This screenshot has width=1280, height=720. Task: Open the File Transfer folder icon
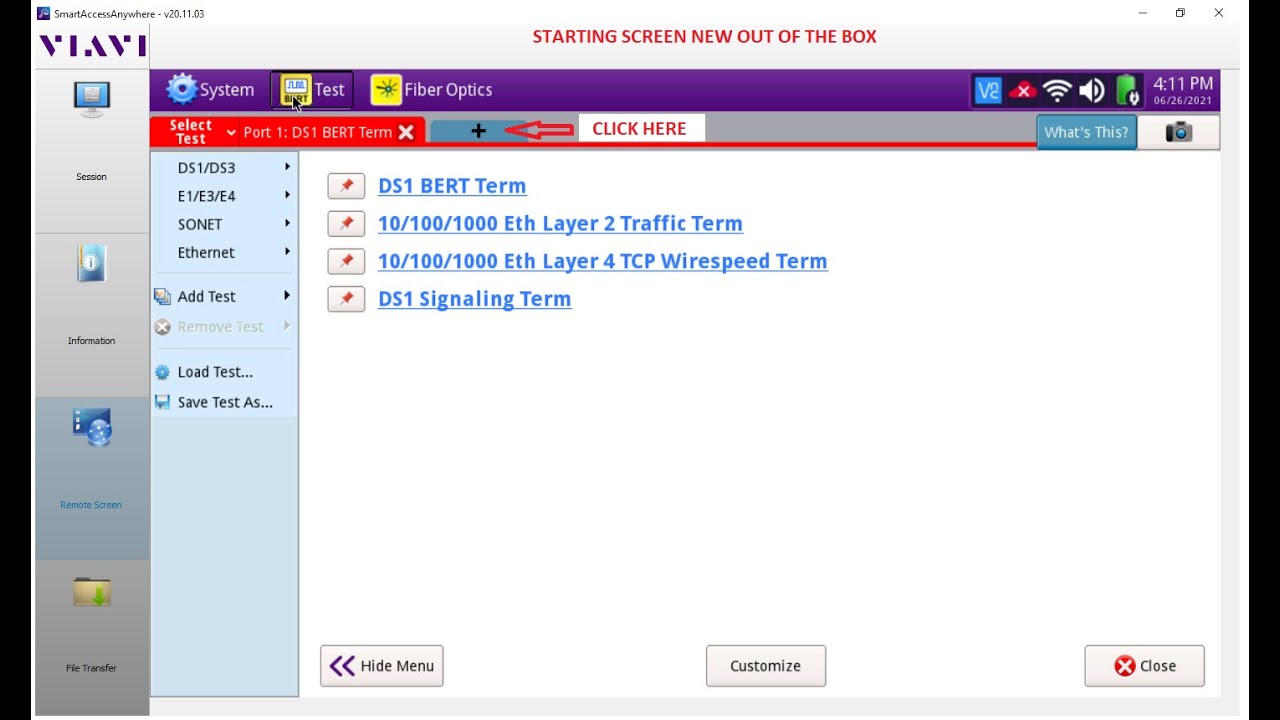[92, 592]
